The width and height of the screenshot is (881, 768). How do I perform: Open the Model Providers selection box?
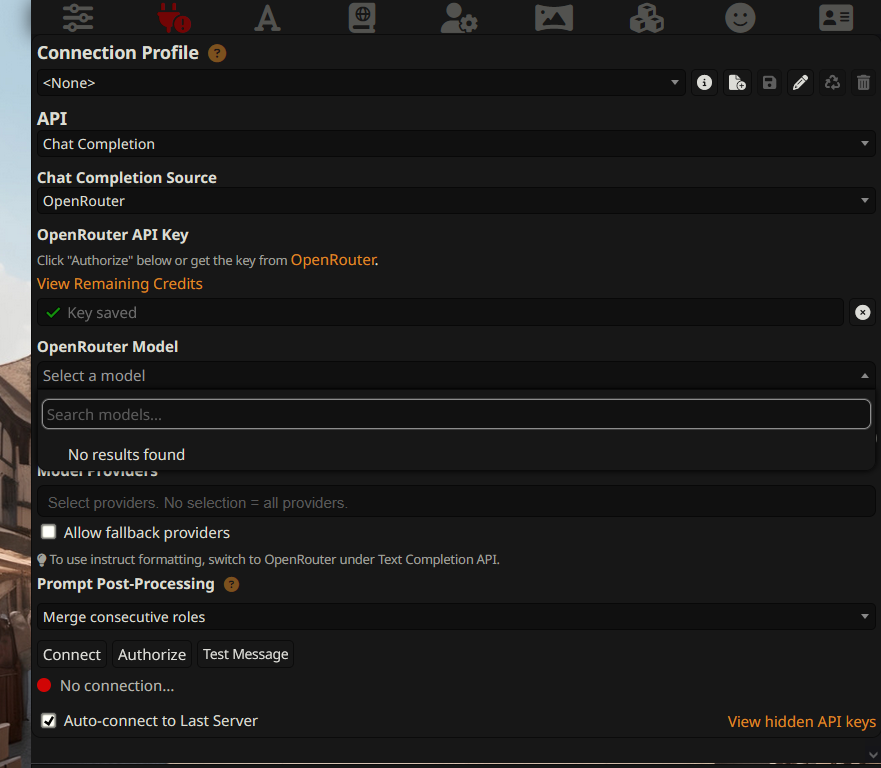456,502
